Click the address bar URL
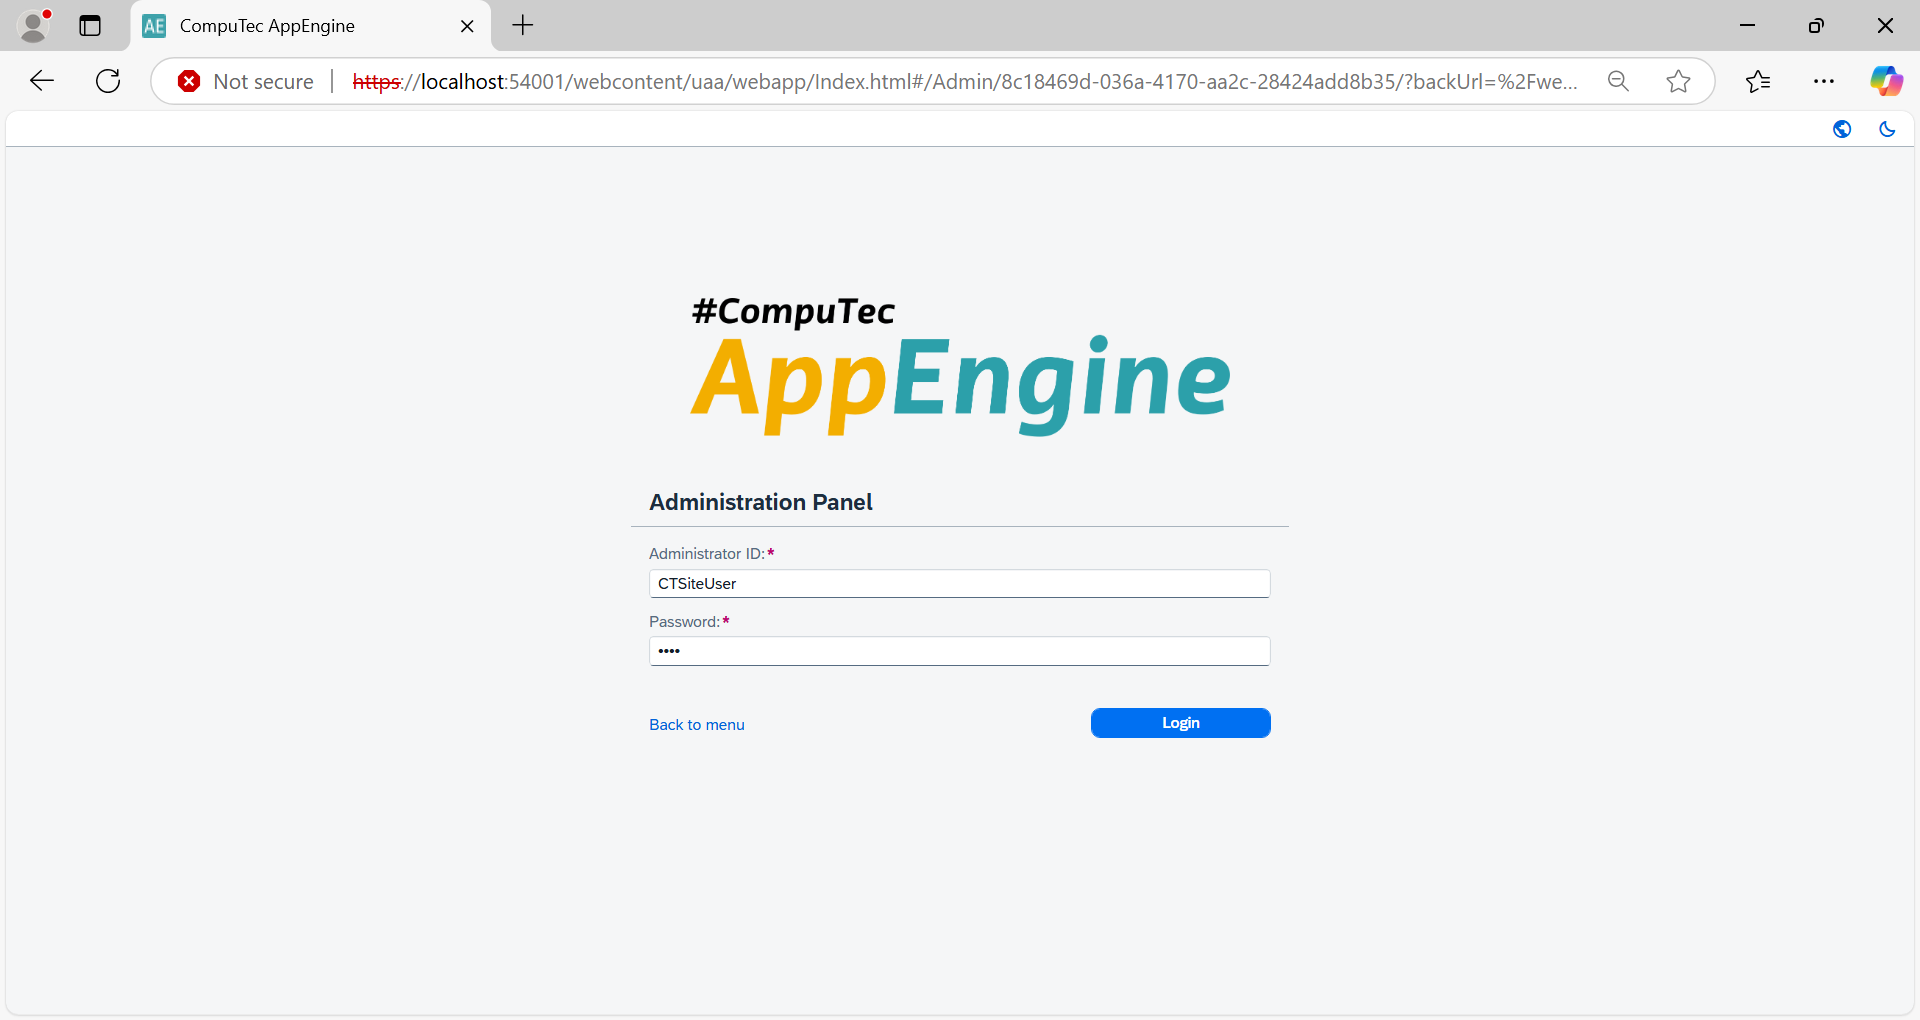 point(900,81)
